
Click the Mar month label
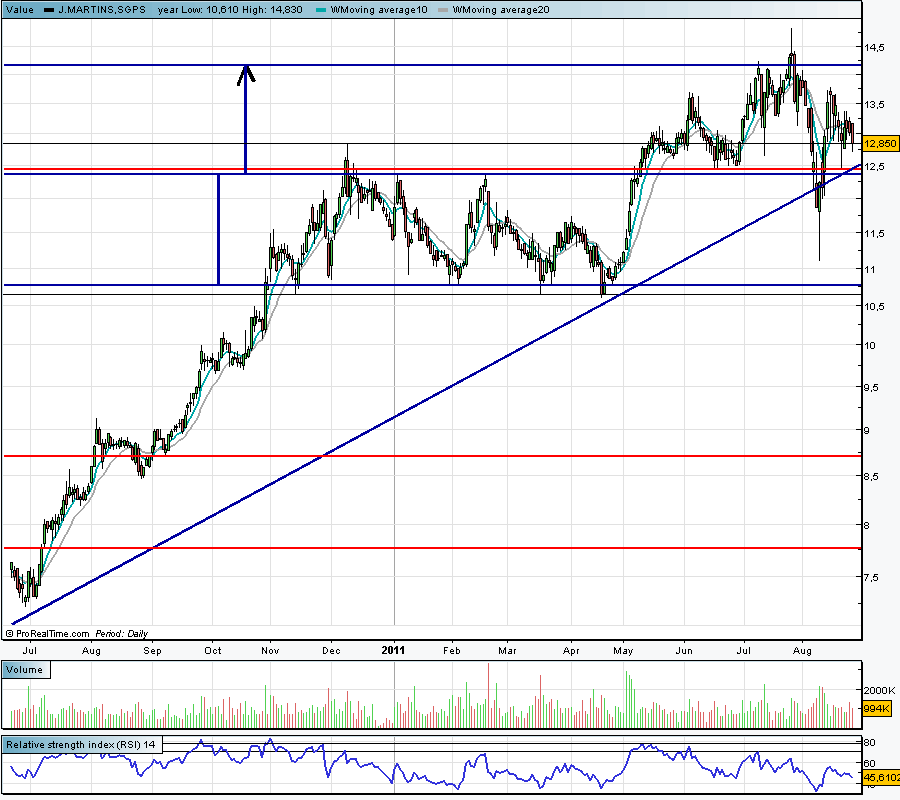[x=507, y=651]
